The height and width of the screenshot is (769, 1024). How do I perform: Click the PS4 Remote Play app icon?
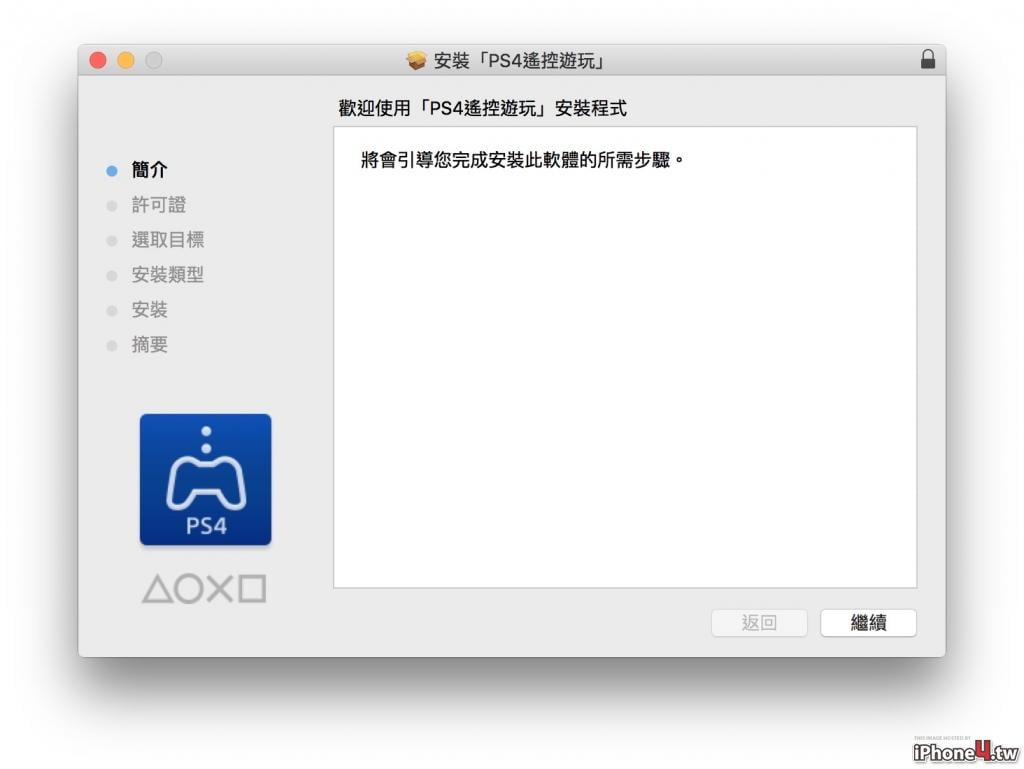point(205,479)
